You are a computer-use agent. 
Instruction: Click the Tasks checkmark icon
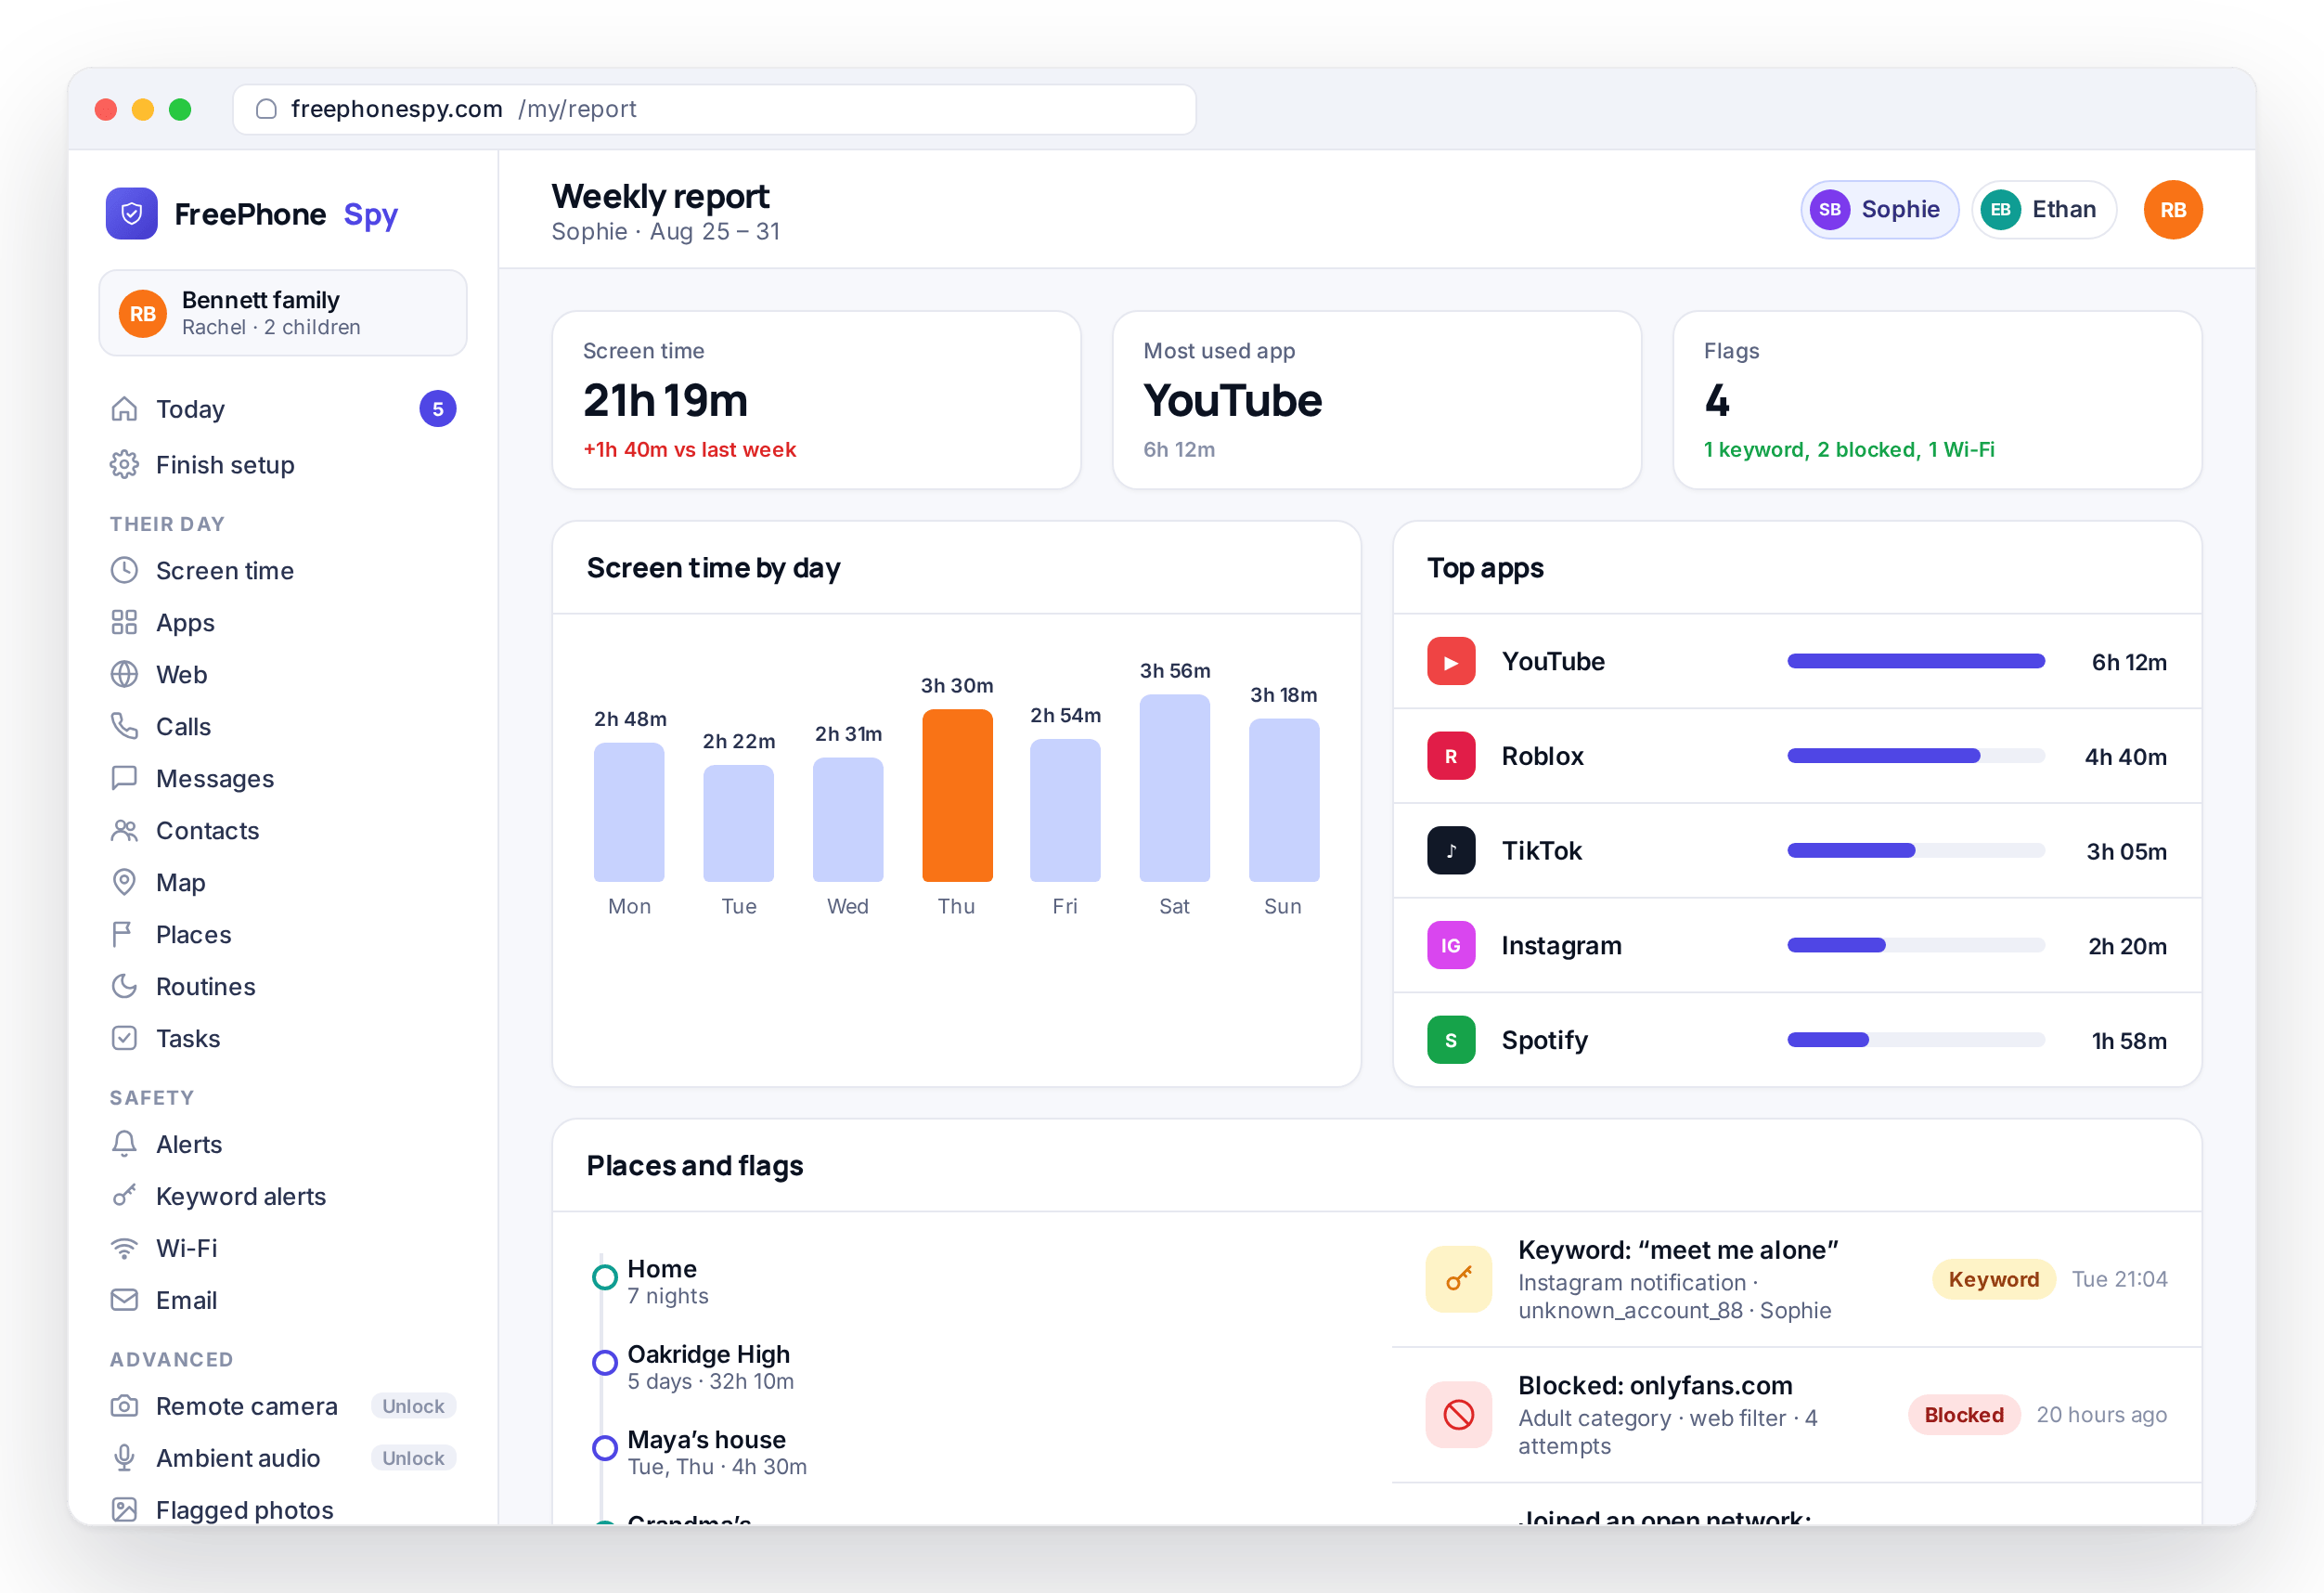click(124, 1039)
